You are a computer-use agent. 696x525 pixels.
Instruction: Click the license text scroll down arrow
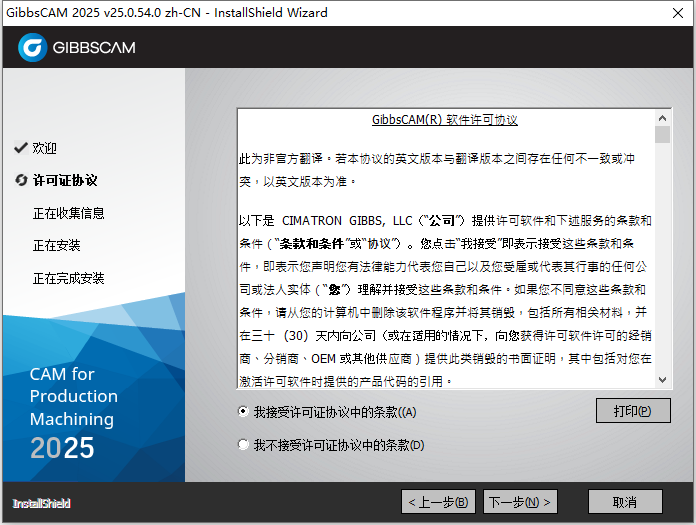(x=662, y=380)
